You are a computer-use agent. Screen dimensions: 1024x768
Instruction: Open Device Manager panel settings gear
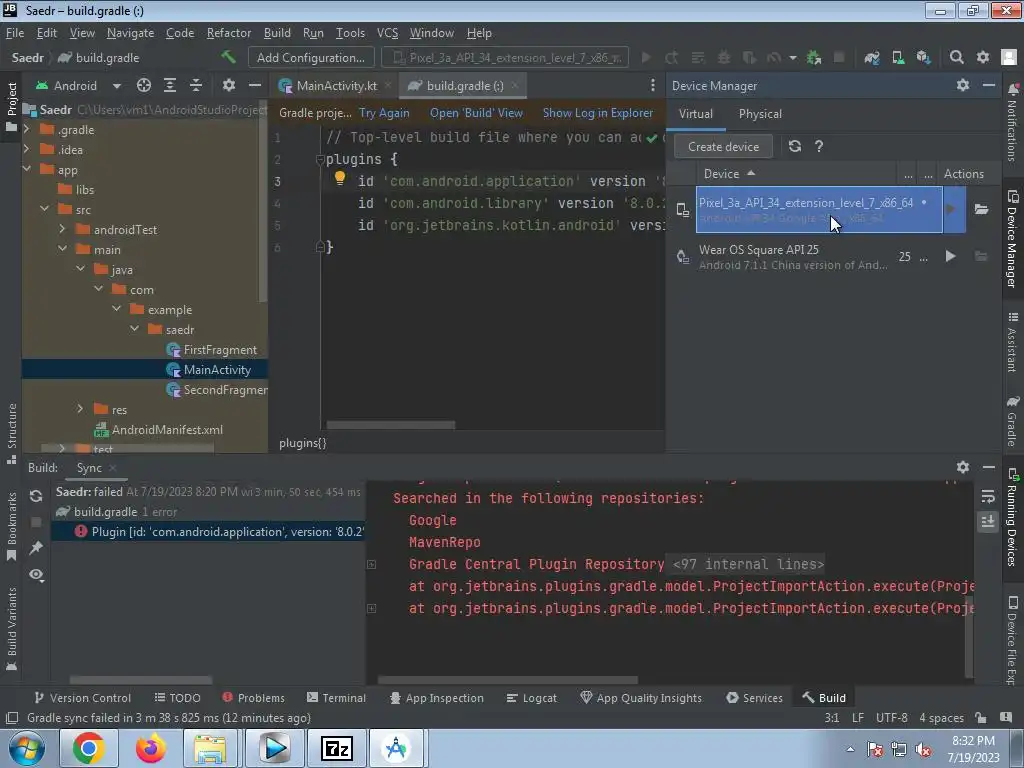(x=963, y=86)
